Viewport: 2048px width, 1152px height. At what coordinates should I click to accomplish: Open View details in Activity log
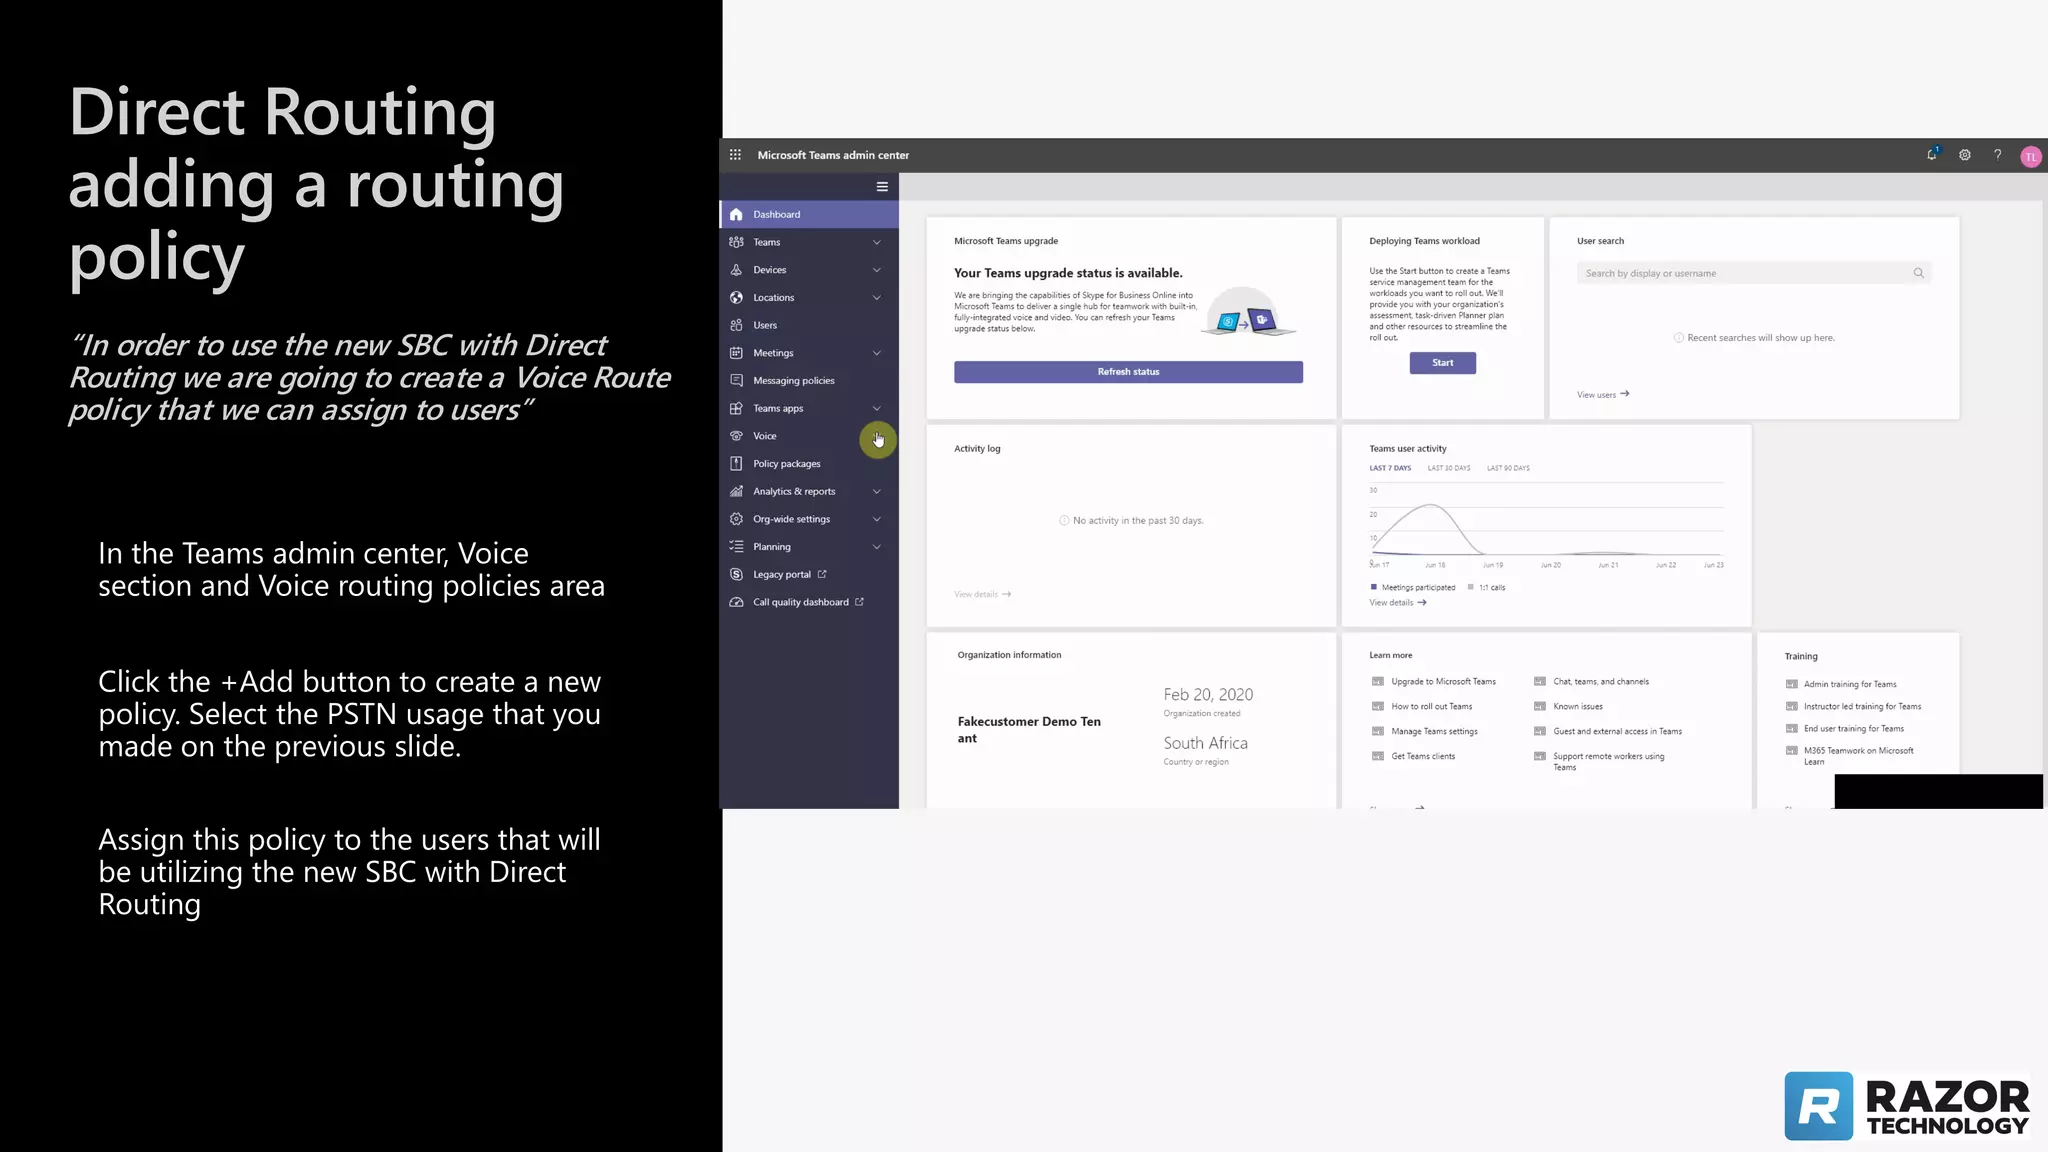click(x=982, y=595)
